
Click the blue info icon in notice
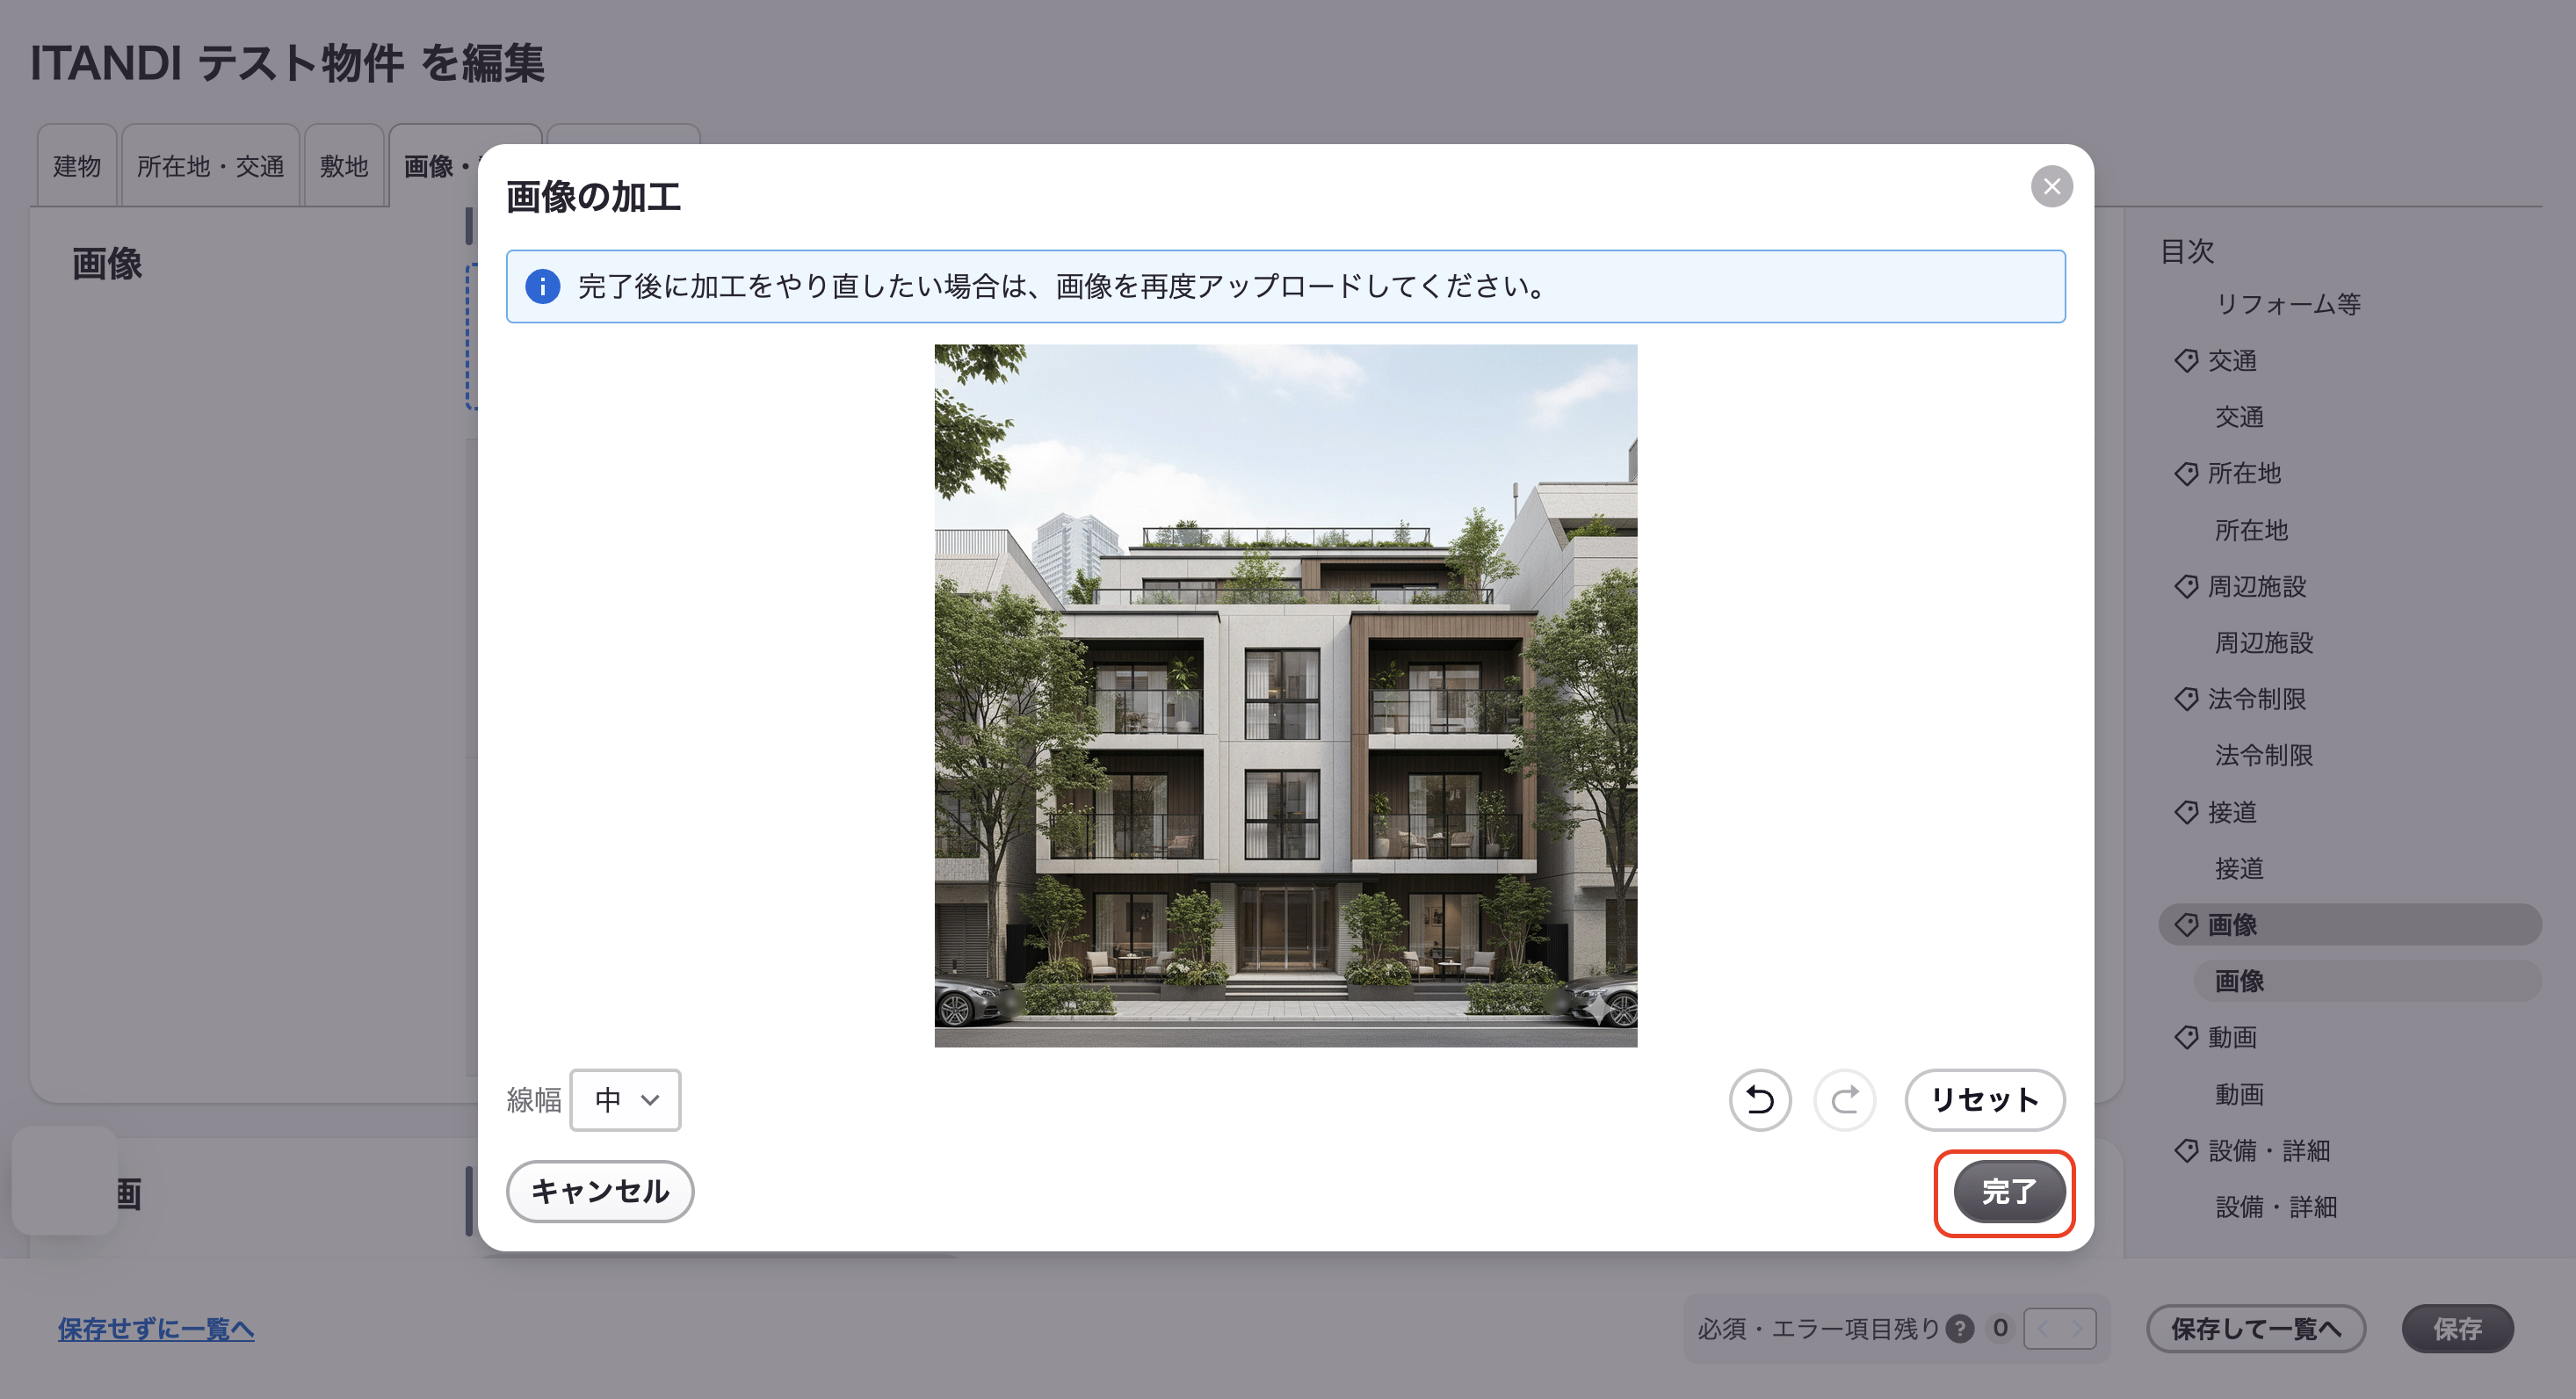(x=542, y=287)
